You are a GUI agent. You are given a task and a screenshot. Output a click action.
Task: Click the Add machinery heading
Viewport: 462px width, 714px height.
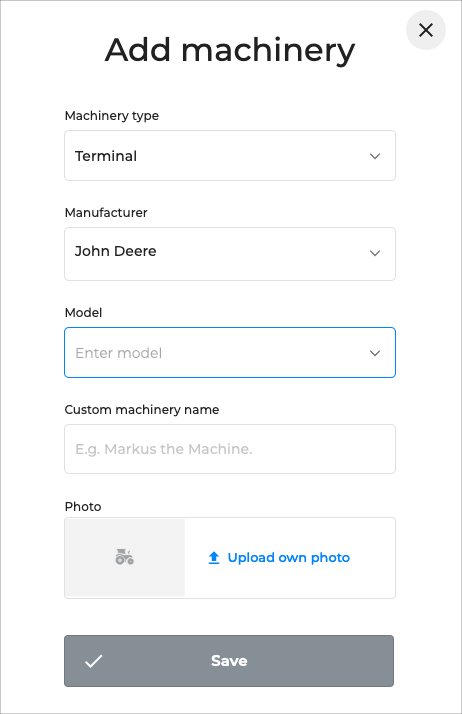click(230, 50)
